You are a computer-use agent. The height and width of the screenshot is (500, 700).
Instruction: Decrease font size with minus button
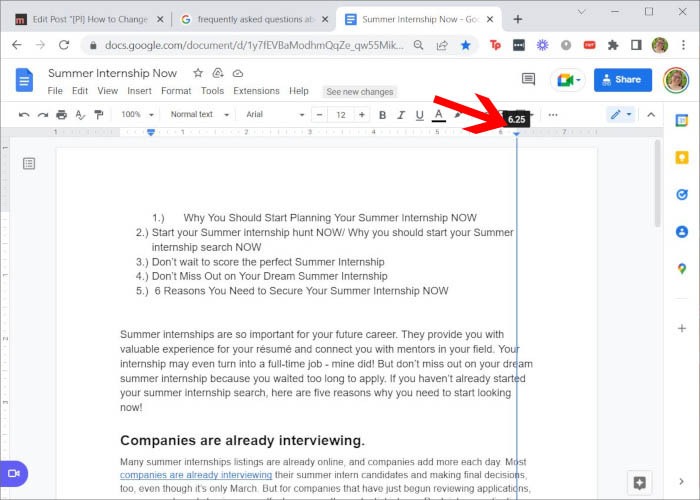pos(319,115)
